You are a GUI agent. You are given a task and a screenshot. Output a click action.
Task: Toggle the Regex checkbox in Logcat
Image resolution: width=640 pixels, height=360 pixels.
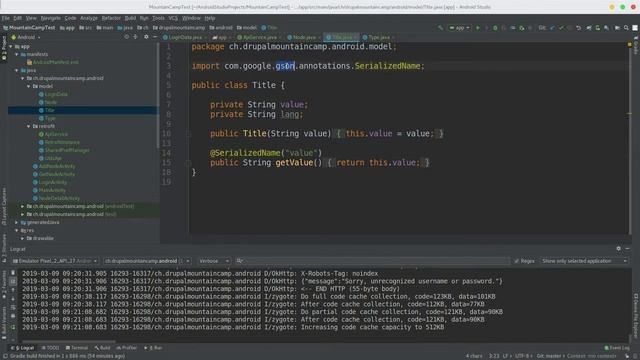click(x=517, y=261)
